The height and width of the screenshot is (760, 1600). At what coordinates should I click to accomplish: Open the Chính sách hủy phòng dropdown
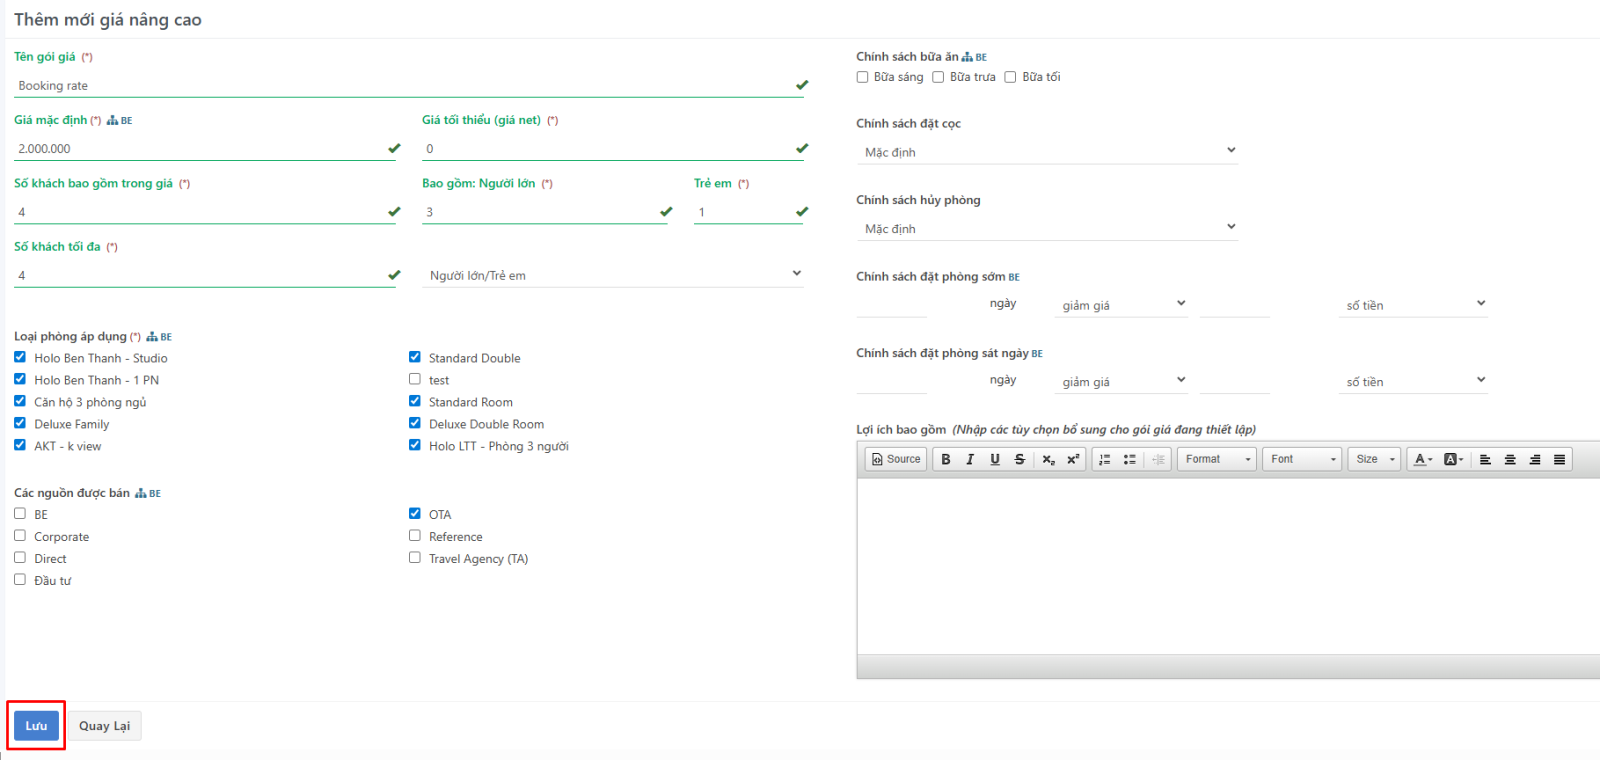click(x=1048, y=228)
